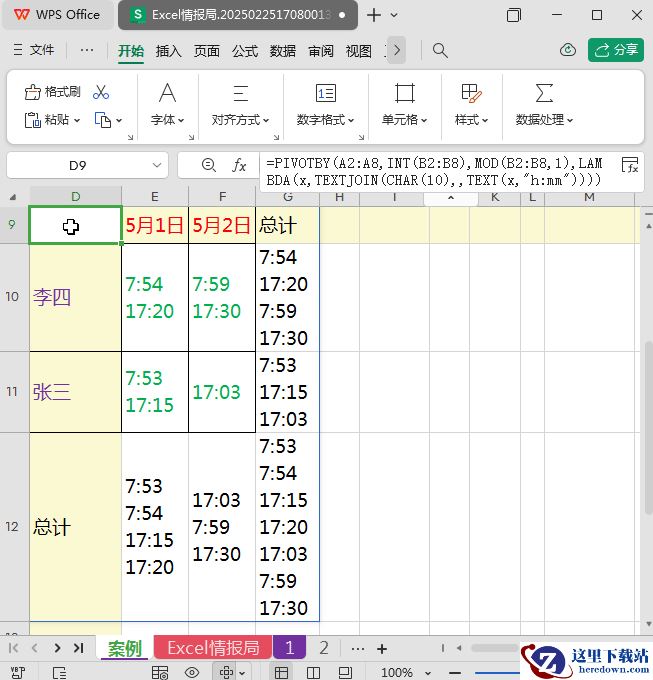Screen dimensions: 653x680
Task: Show more sheets via the sheet bar ellipsis
Action: click(x=358, y=649)
